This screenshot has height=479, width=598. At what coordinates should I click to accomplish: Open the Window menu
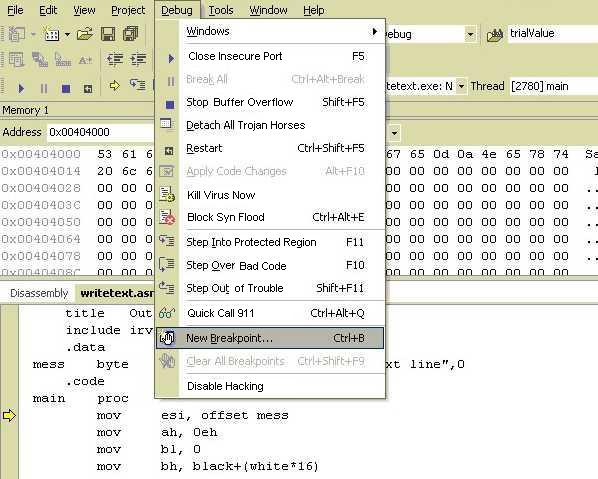(x=268, y=10)
